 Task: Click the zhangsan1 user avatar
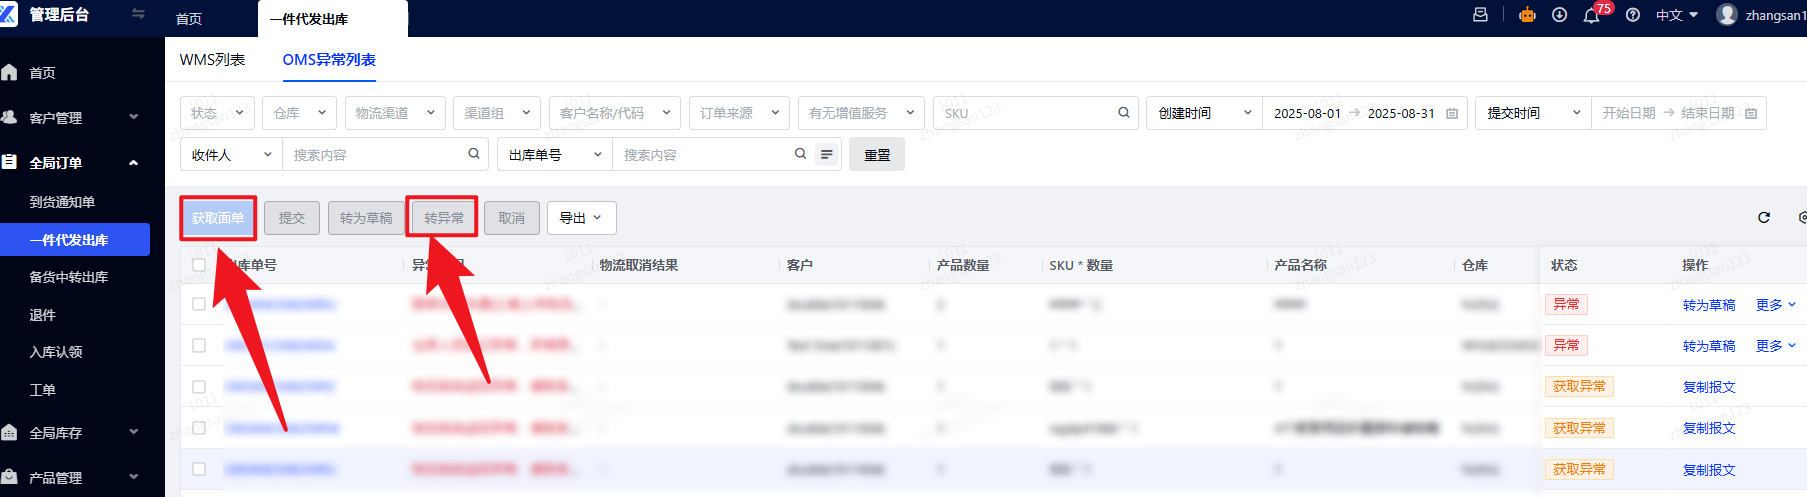coord(1727,14)
